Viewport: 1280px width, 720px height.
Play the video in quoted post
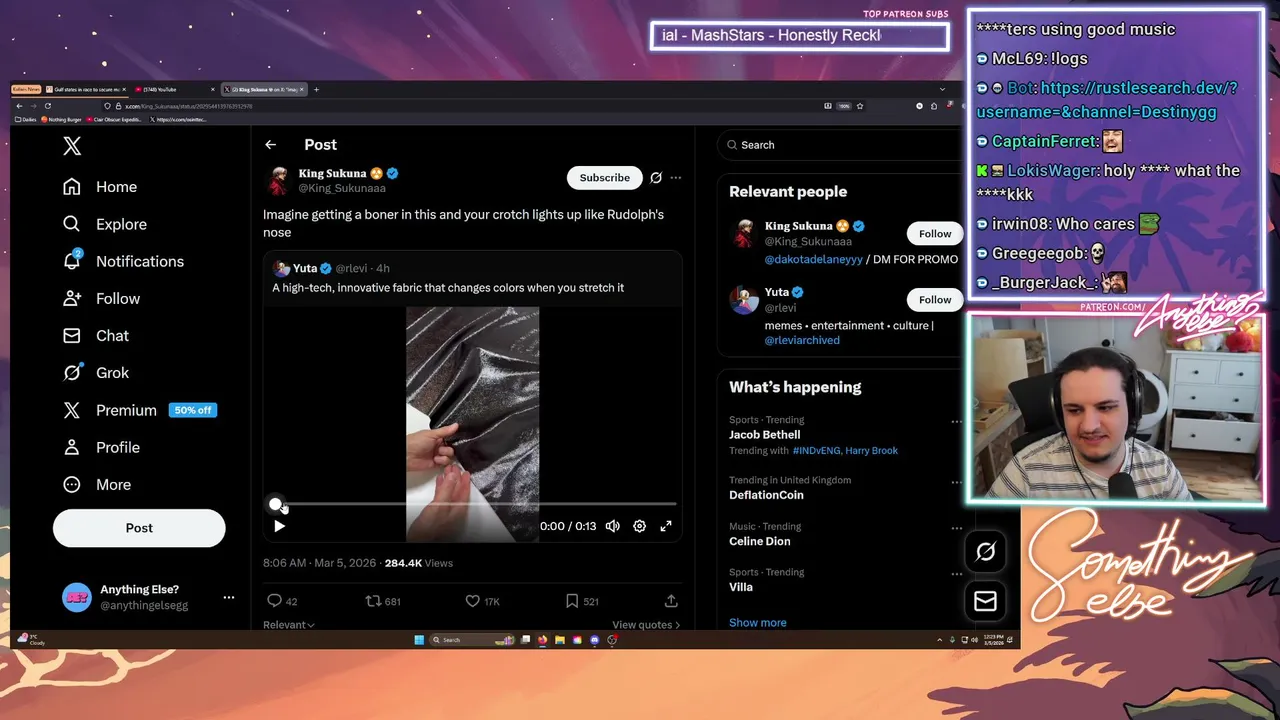tap(279, 526)
